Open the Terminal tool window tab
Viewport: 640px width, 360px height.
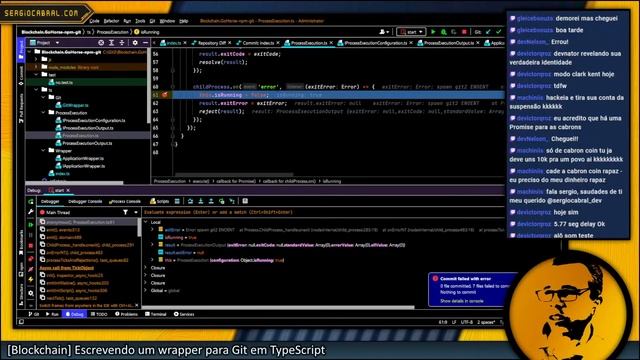point(156,314)
